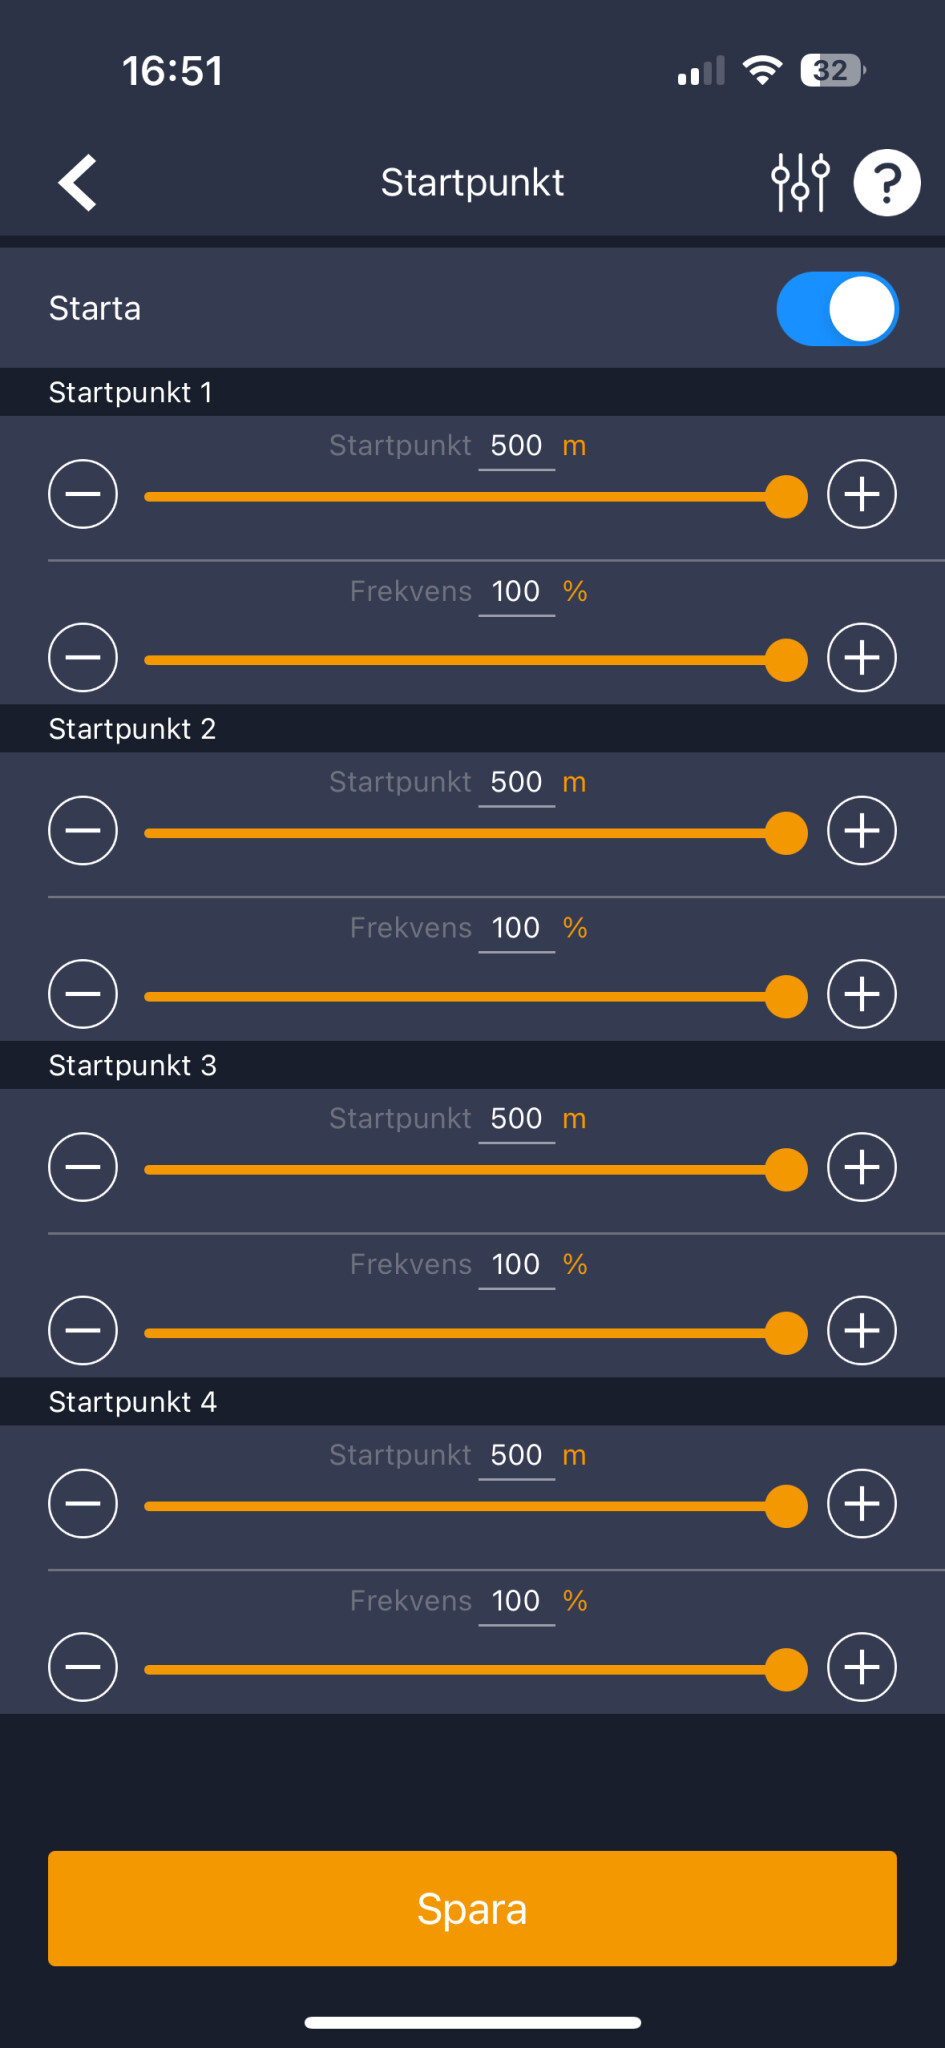Edit the Startpunkt 4 Frekvens value field

pyautogui.click(x=516, y=1601)
